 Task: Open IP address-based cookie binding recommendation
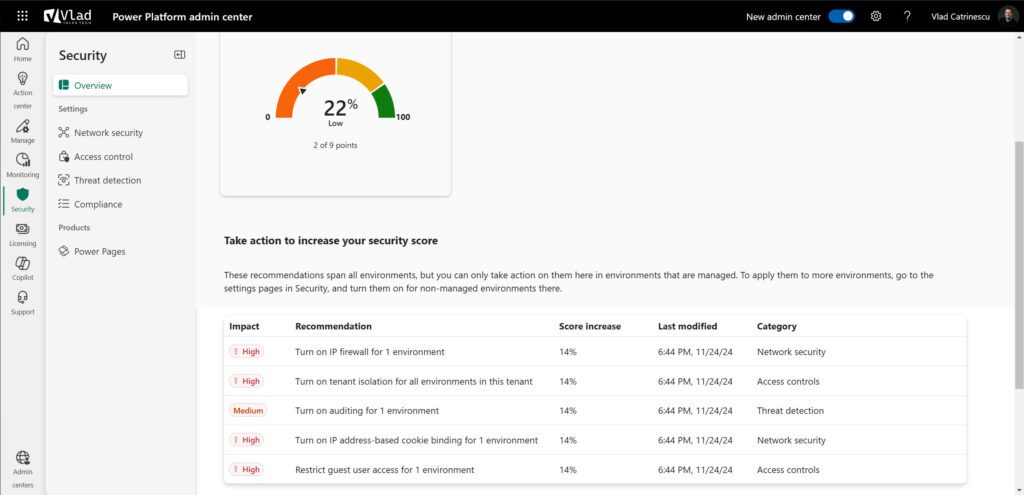point(417,440)
